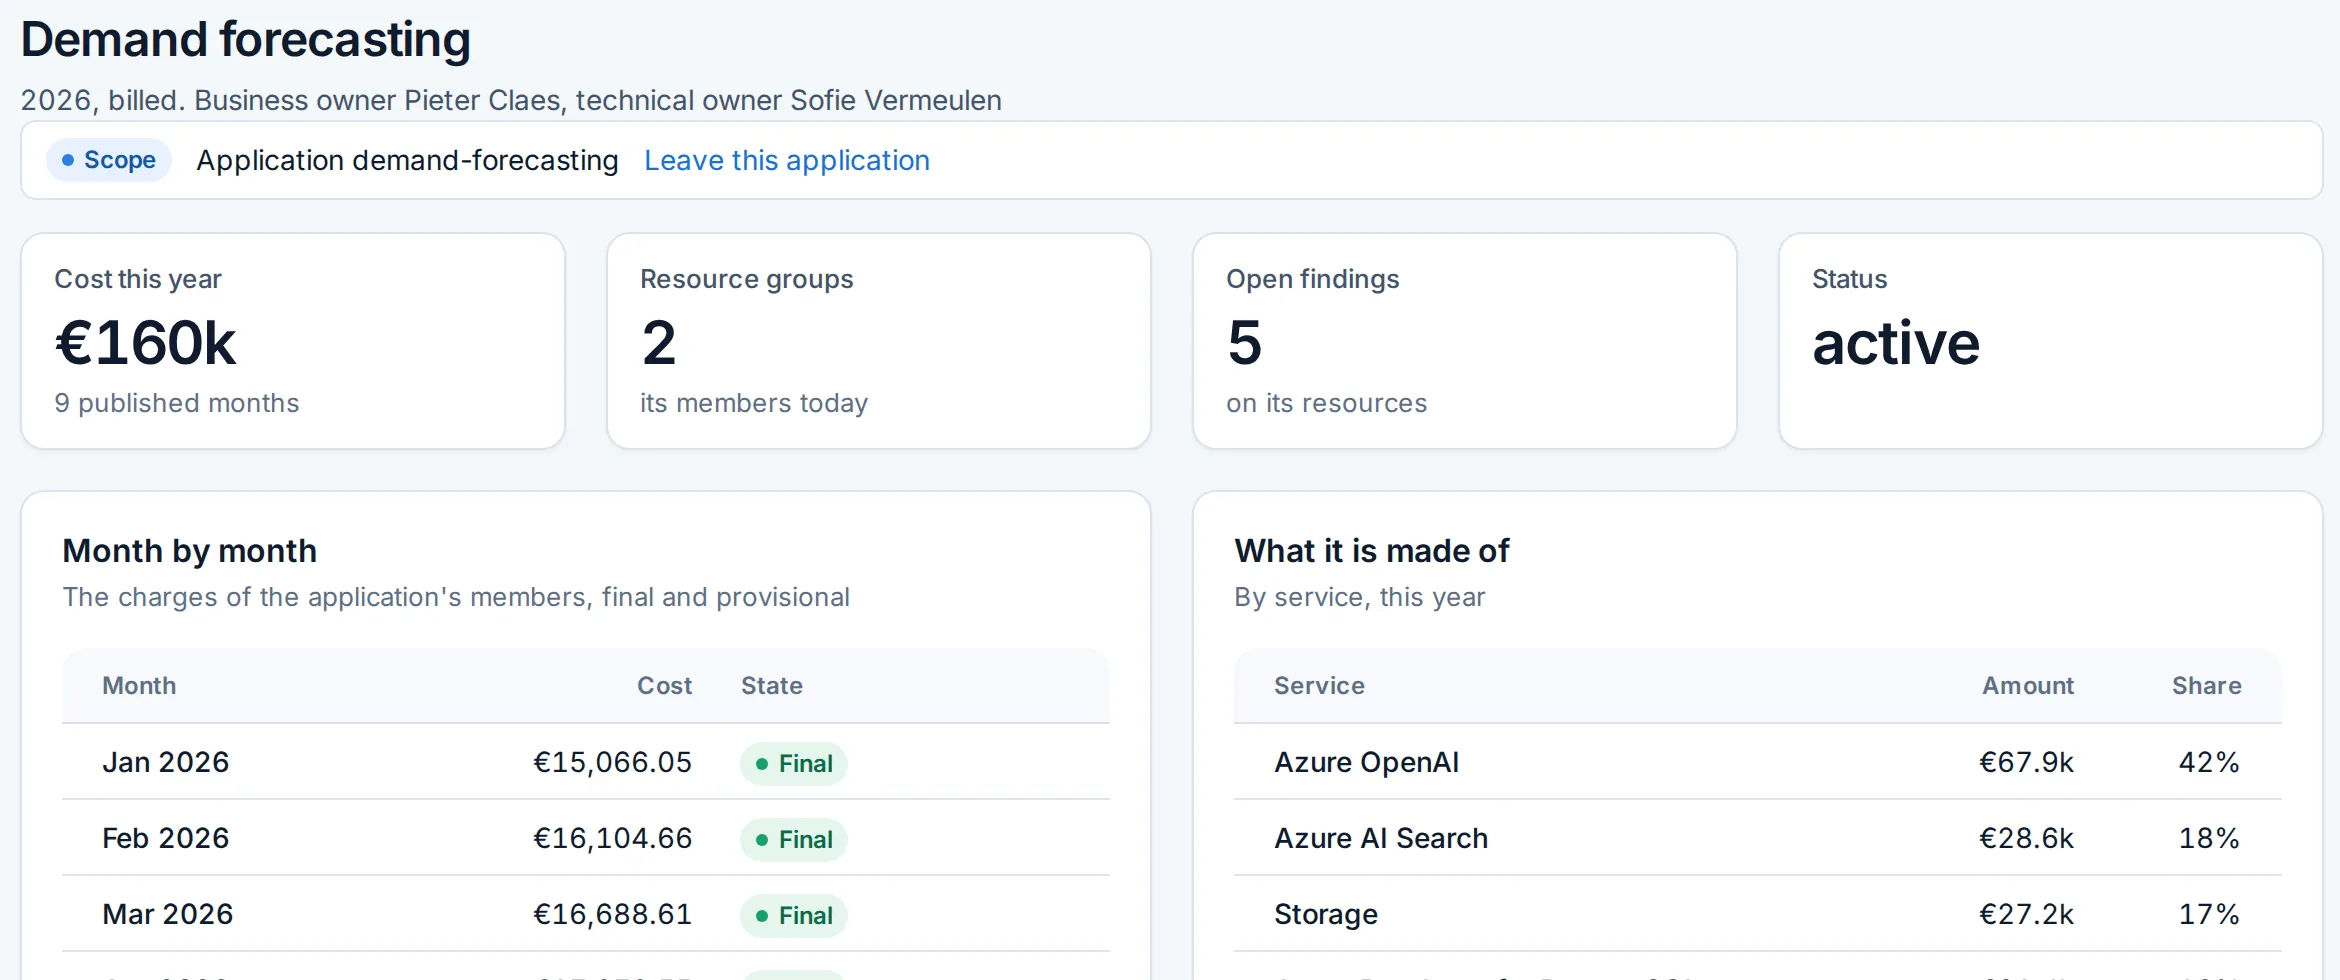
Task: Click the Cost this year €160k value
Action: point(145,343)
